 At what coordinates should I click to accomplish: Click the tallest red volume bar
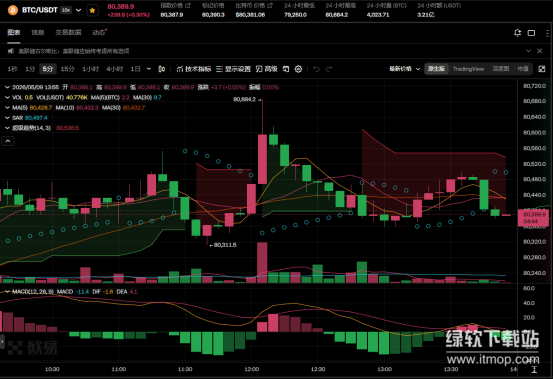262,262
